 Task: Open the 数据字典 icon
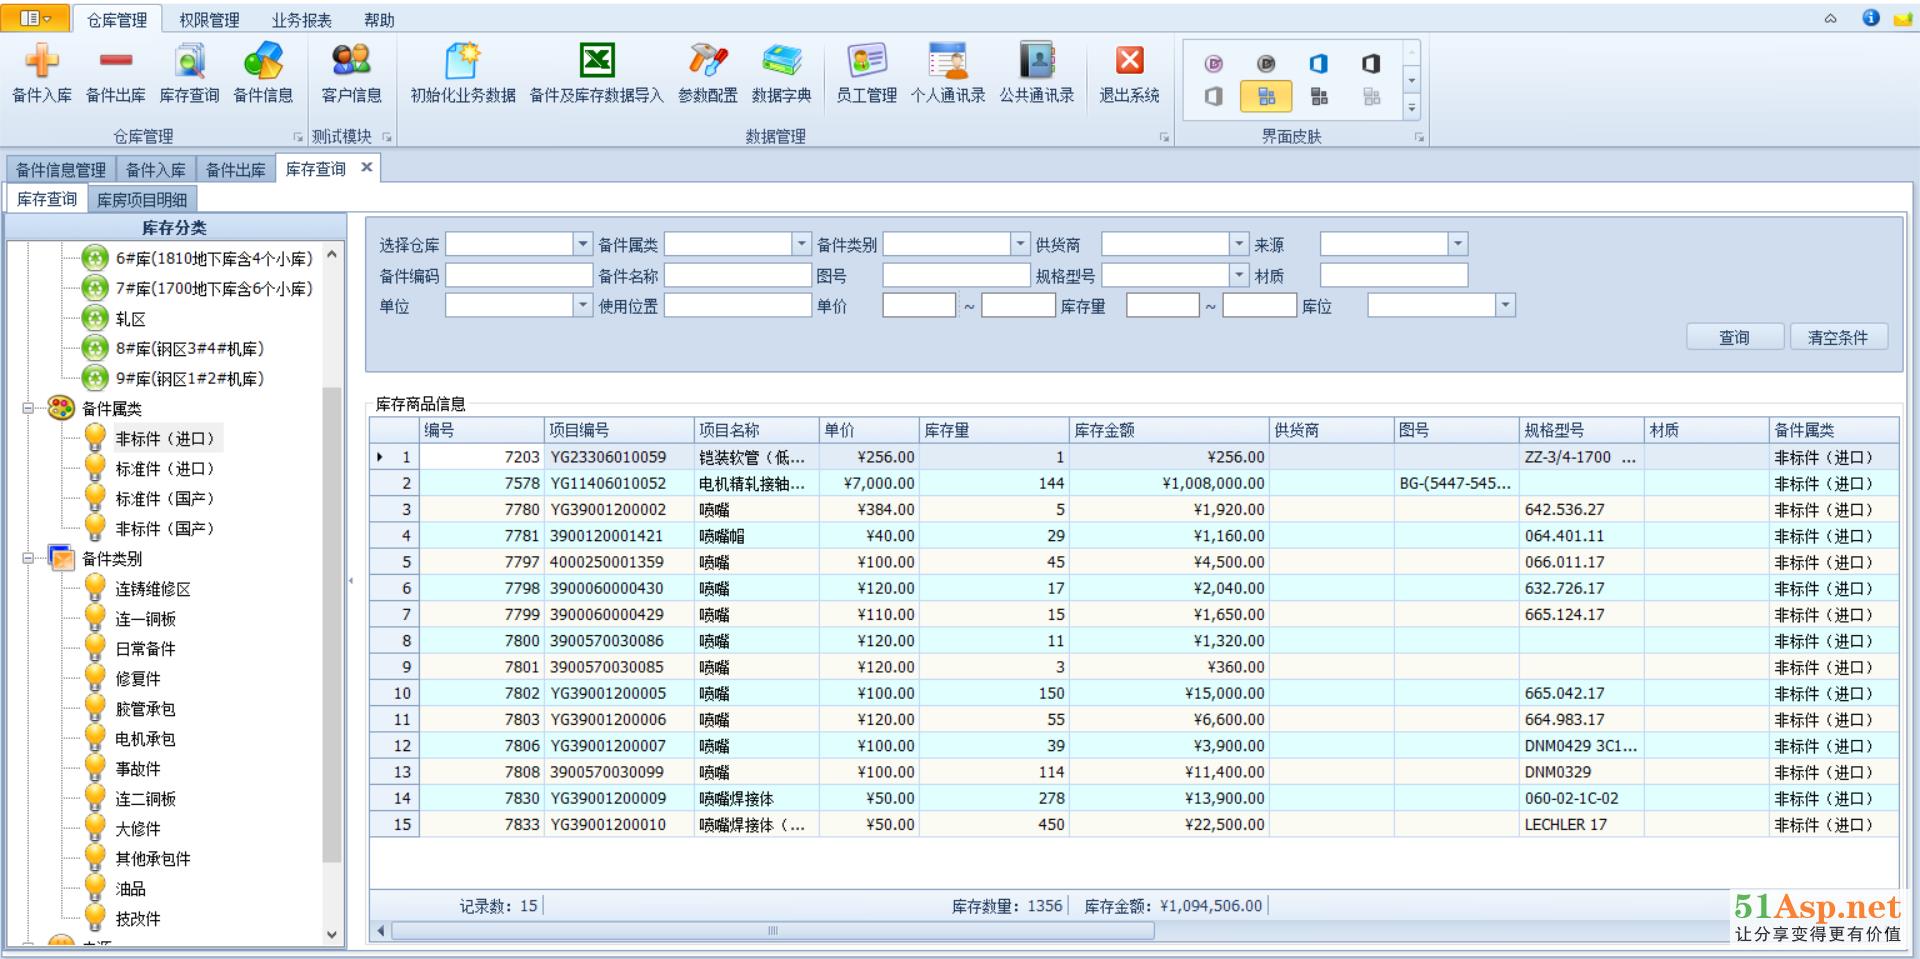click(781, 62)
